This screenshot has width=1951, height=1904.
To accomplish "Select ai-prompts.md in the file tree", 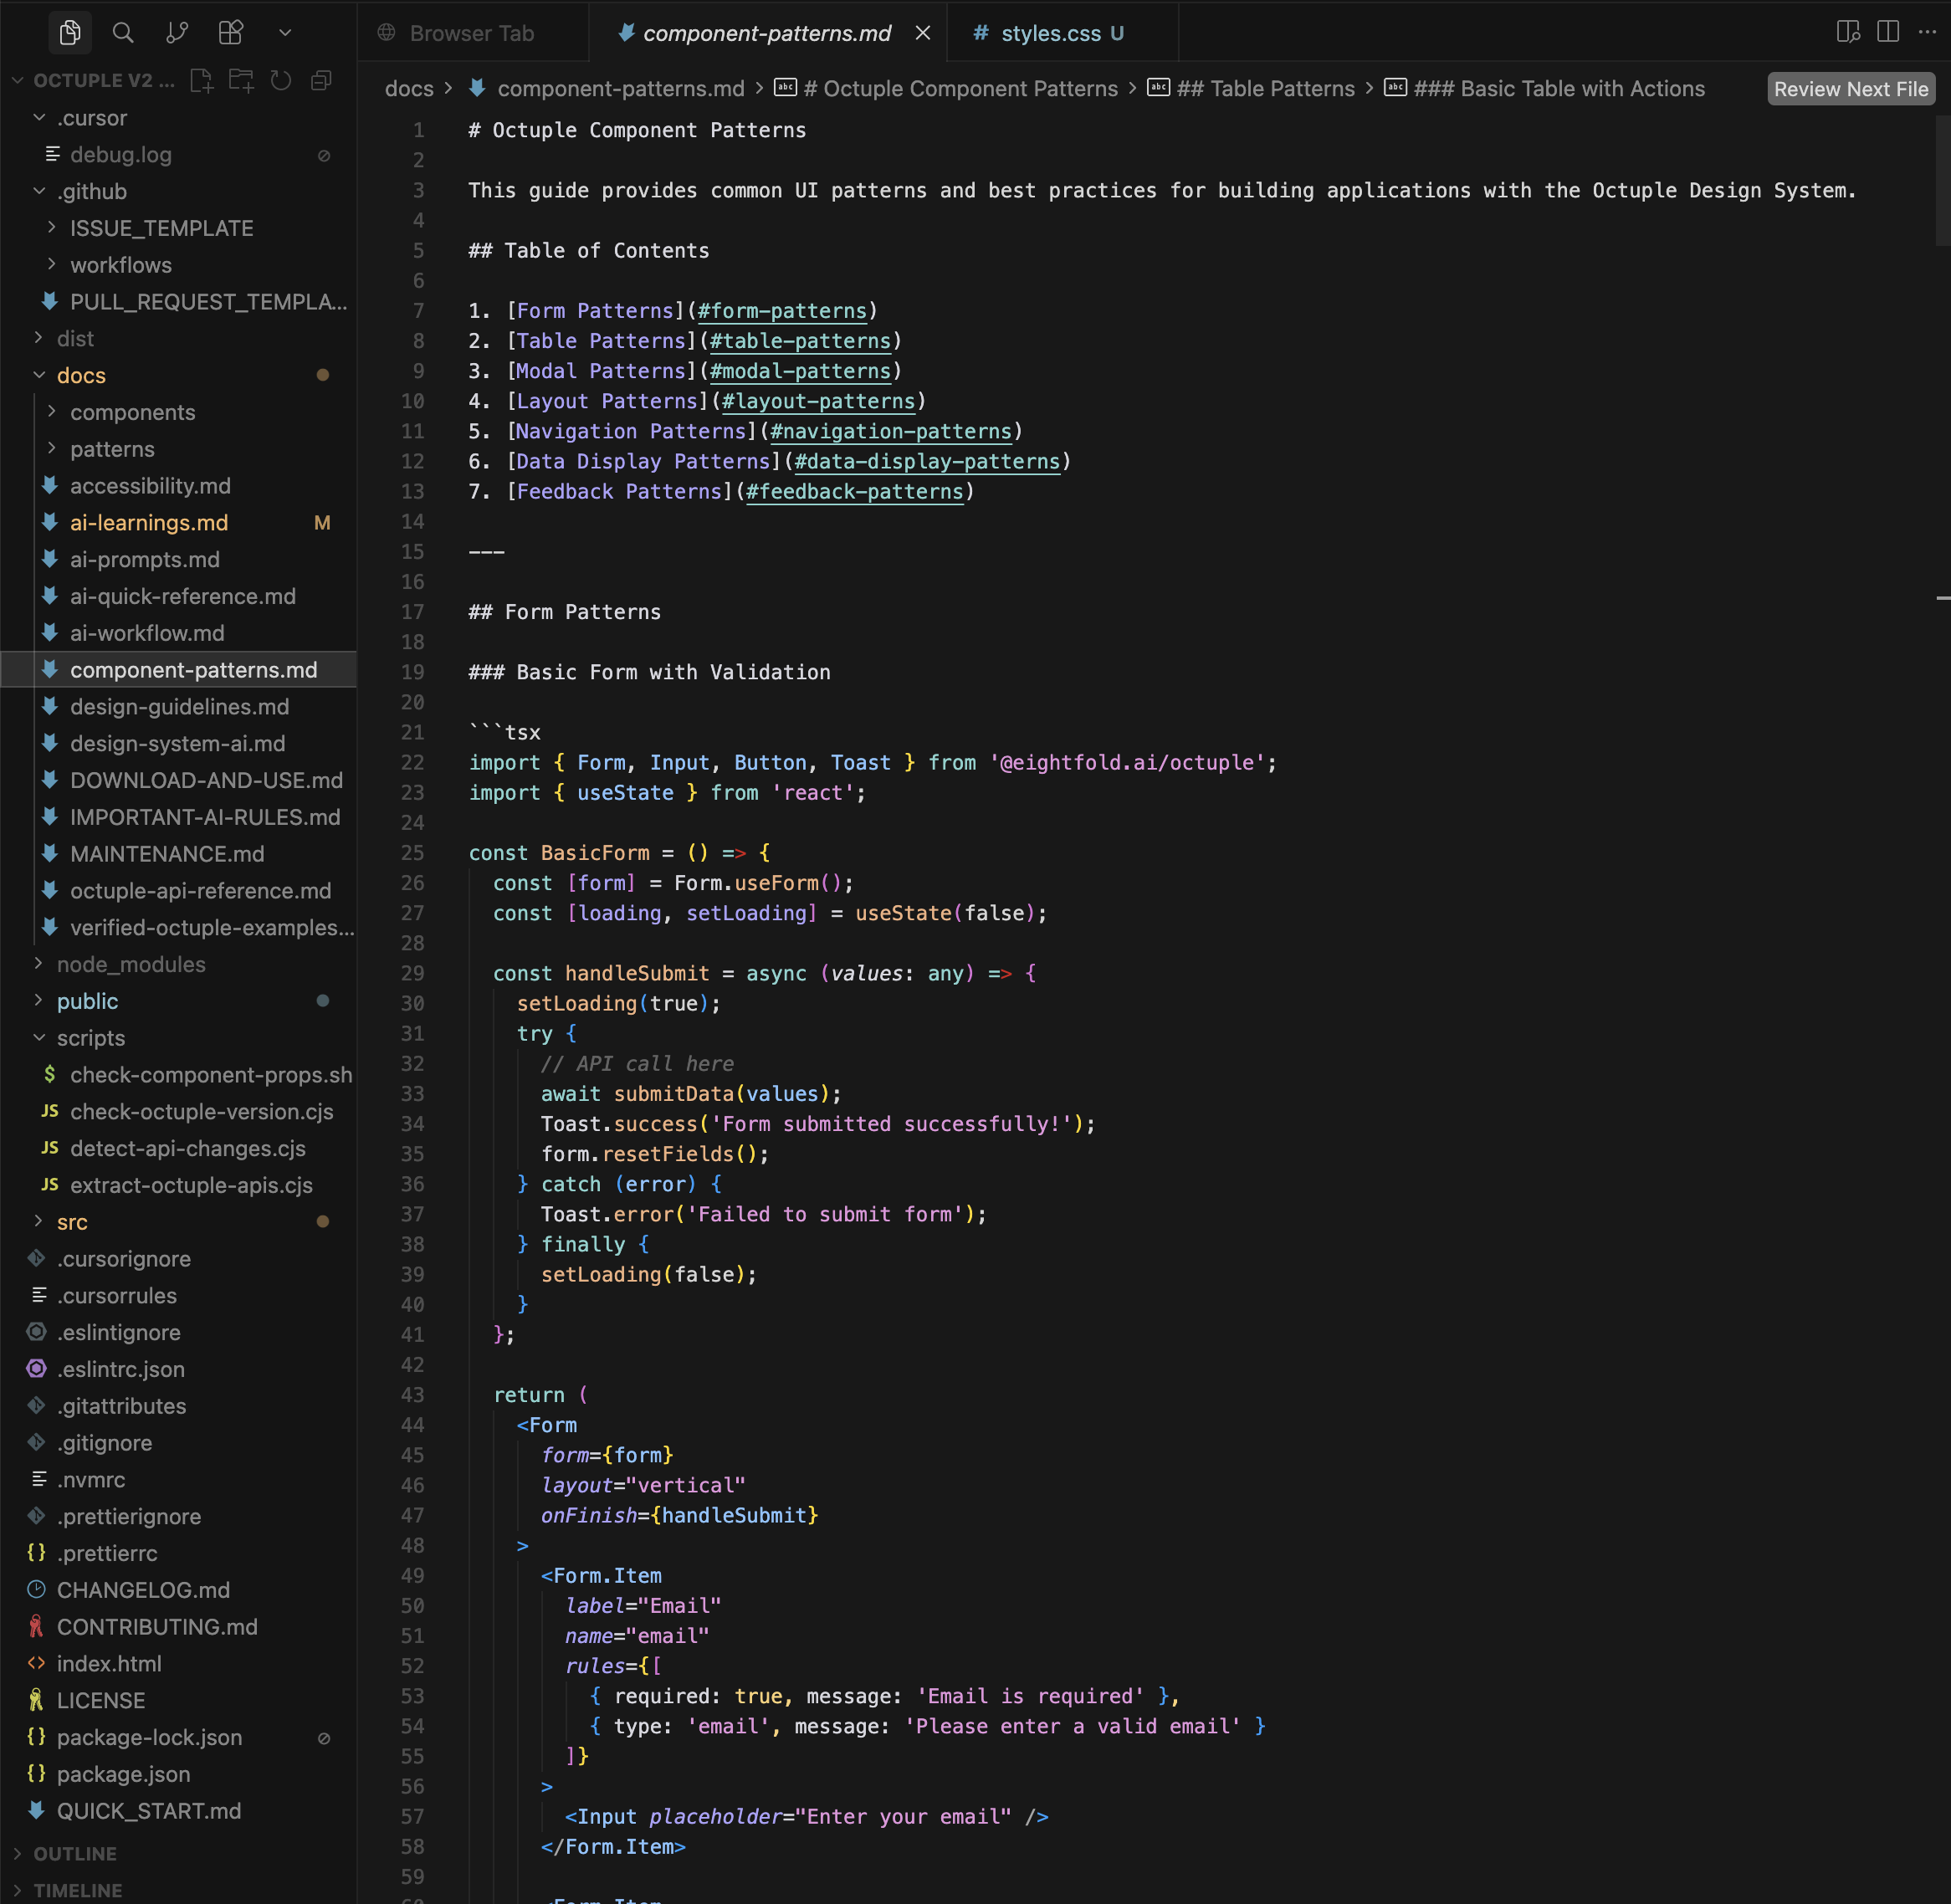I will coord(145,559).
